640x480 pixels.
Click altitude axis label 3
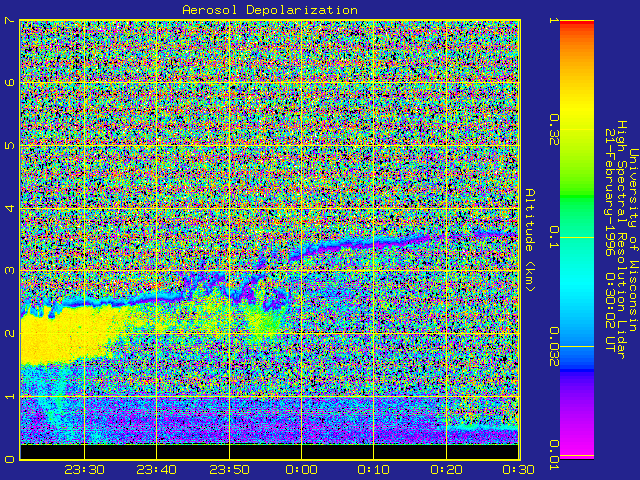[x=9, y=271]
